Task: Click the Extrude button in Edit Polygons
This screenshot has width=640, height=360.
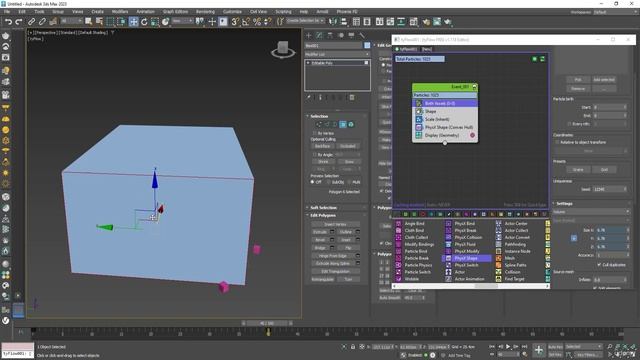Action: 320,232
